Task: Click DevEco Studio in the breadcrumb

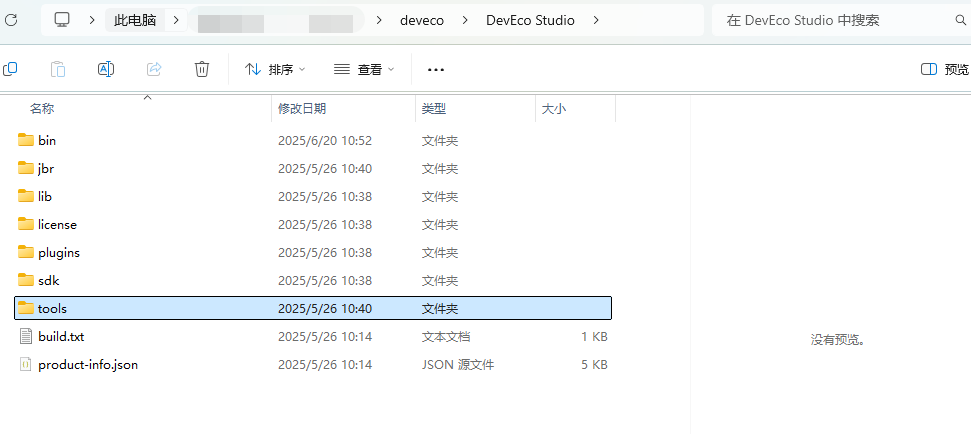Action: 530,20
